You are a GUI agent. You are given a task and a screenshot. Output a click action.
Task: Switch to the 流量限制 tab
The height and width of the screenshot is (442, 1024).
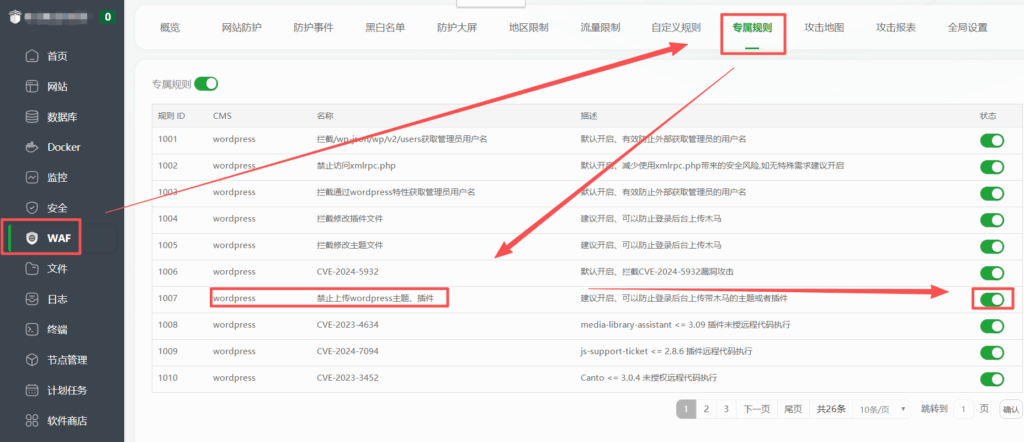click(x=600, y=27)
